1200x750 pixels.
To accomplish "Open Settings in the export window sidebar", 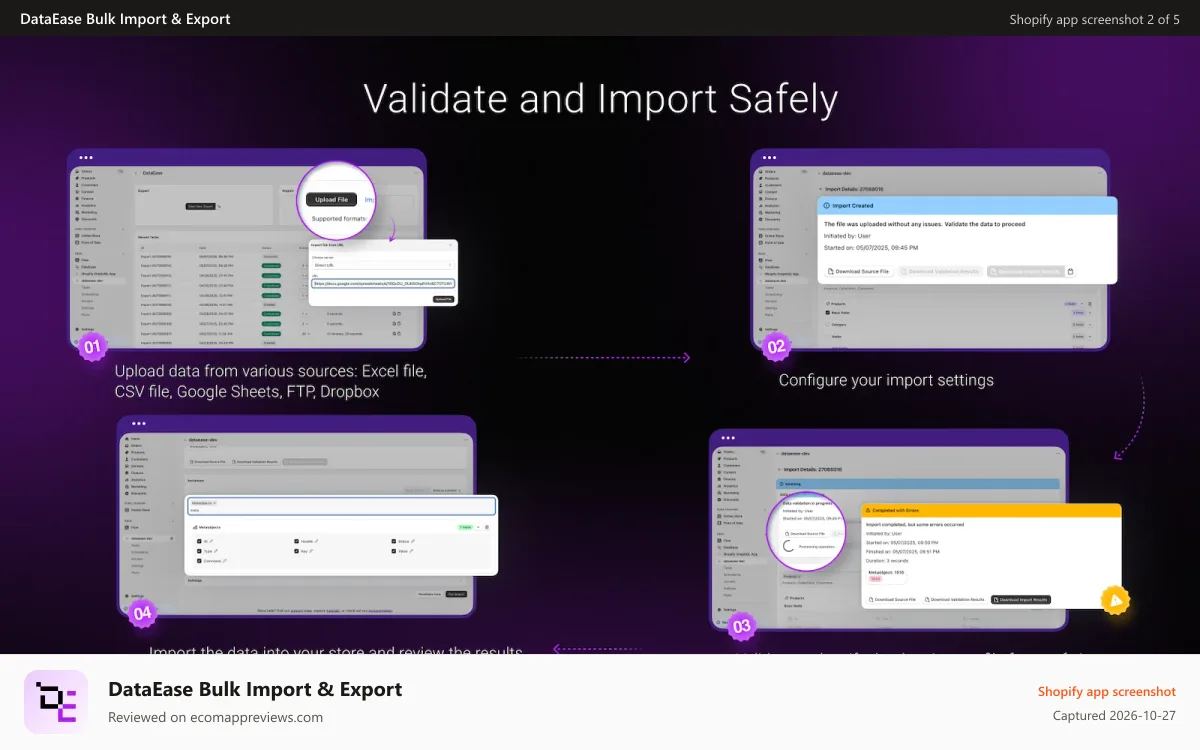I will pyautogui.click(x=85, y=329).
